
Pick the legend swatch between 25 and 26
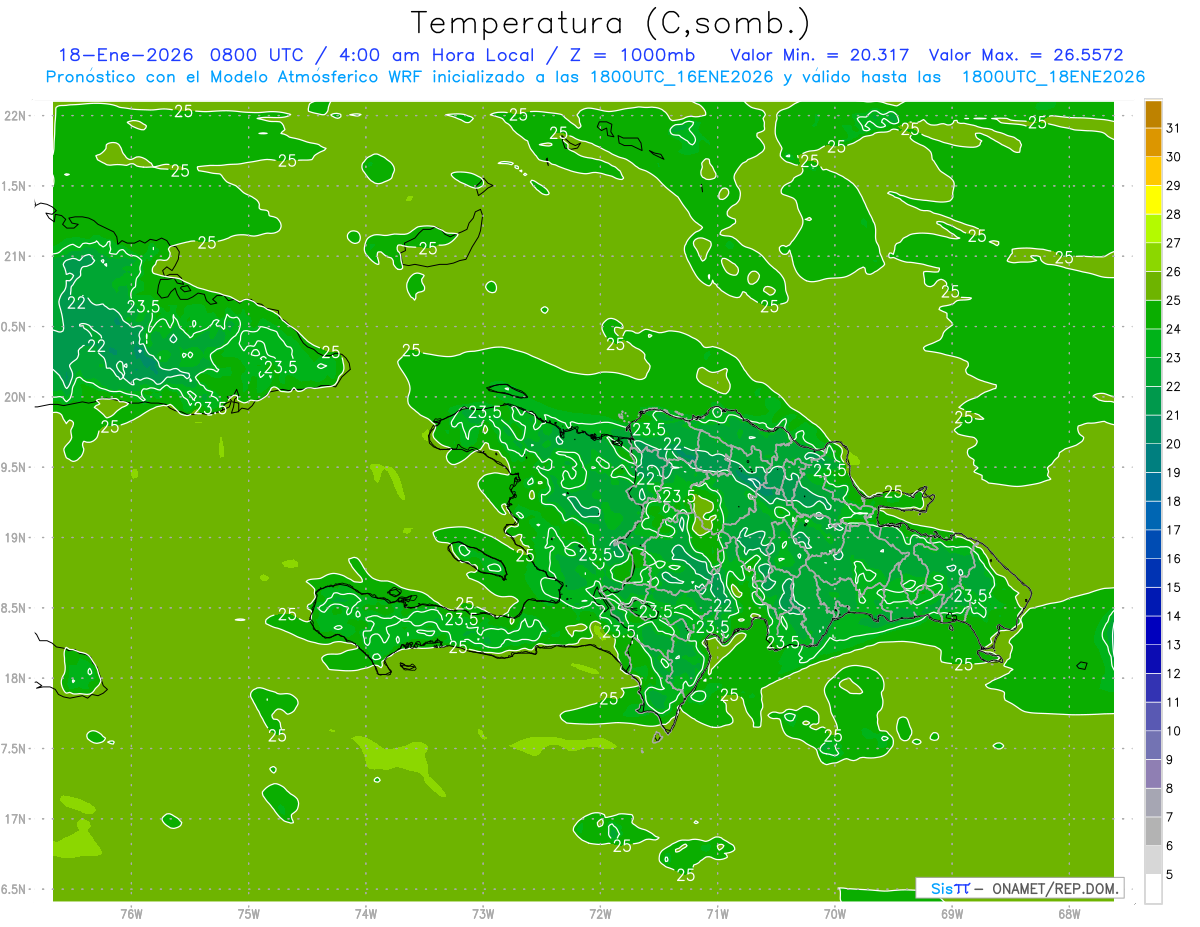(1153, 286)
